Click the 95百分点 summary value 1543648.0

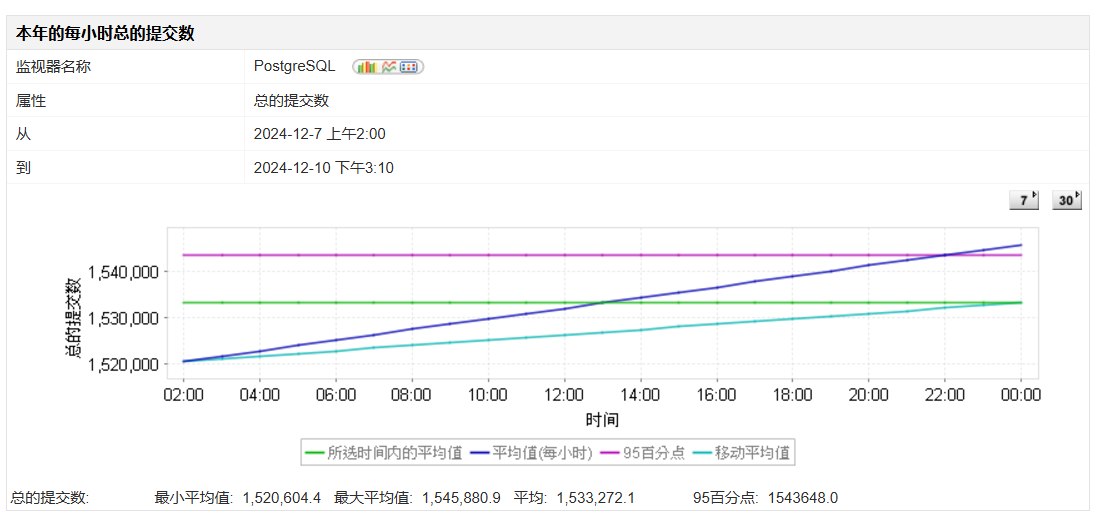[801, 498]
